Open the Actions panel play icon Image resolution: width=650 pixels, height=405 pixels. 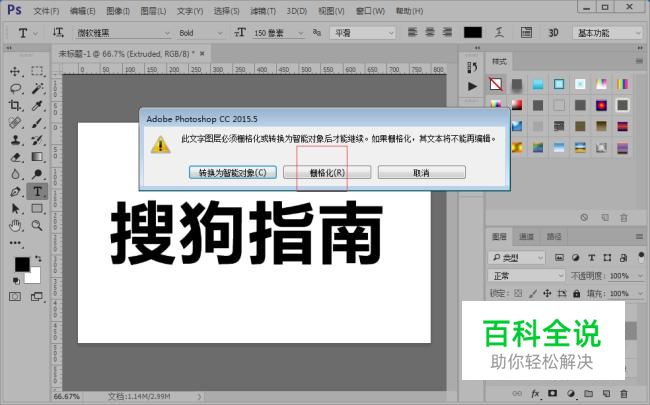point(472,86)
